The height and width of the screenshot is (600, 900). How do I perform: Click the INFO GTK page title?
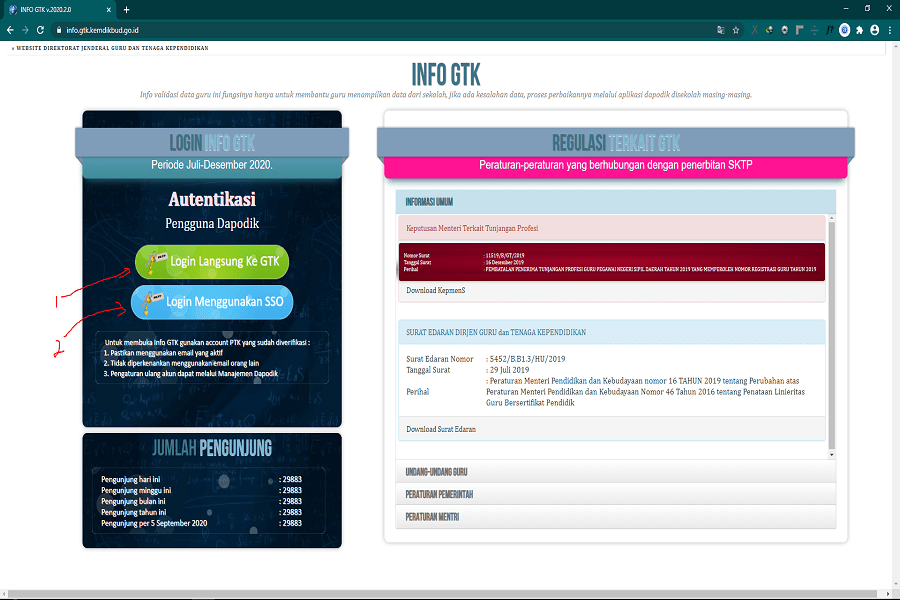(x=446, y=75)
